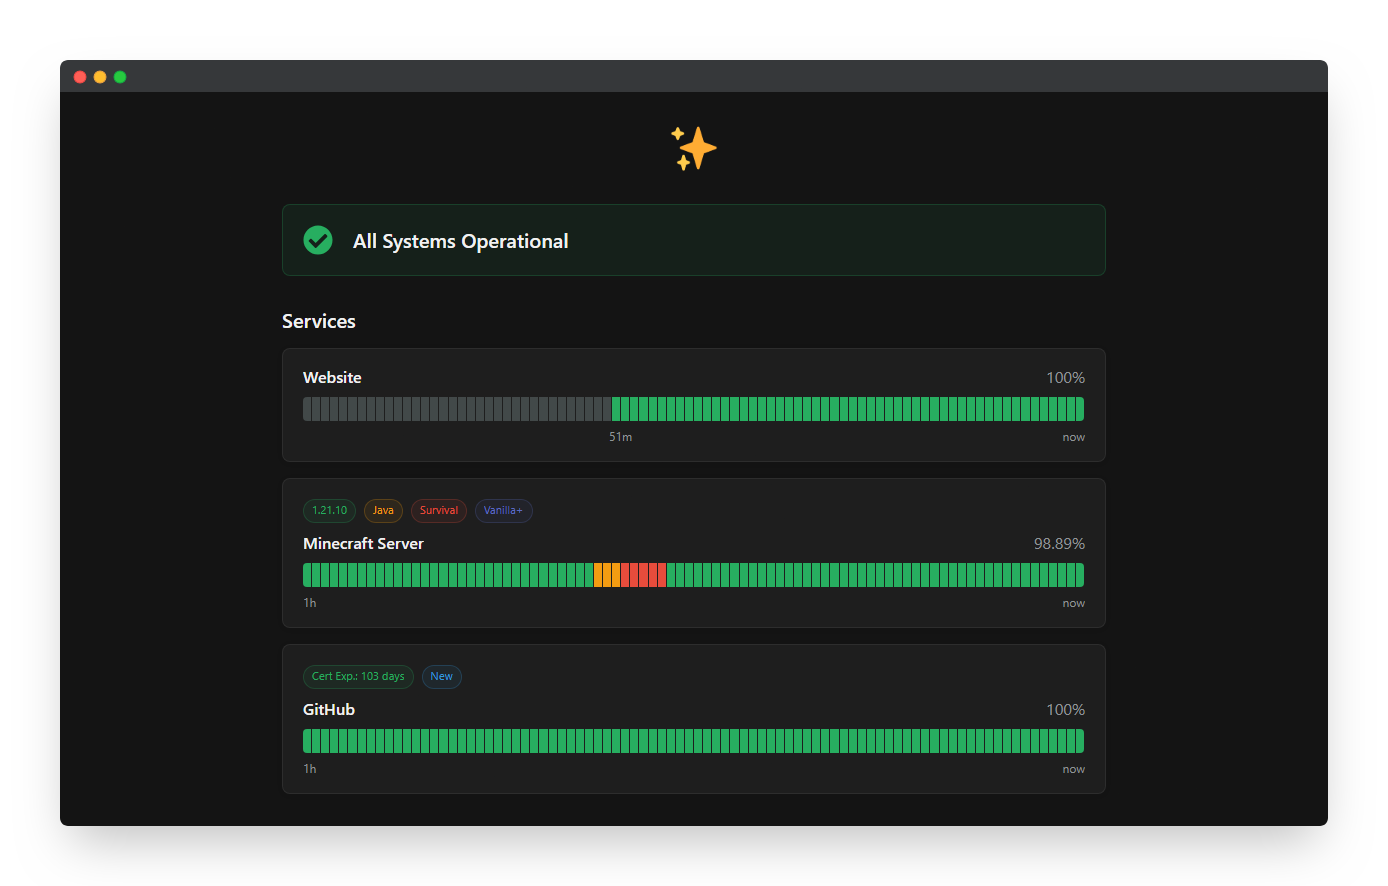Open the Website service name
Screen dimensions: 1388x886
tap(332, 378)
